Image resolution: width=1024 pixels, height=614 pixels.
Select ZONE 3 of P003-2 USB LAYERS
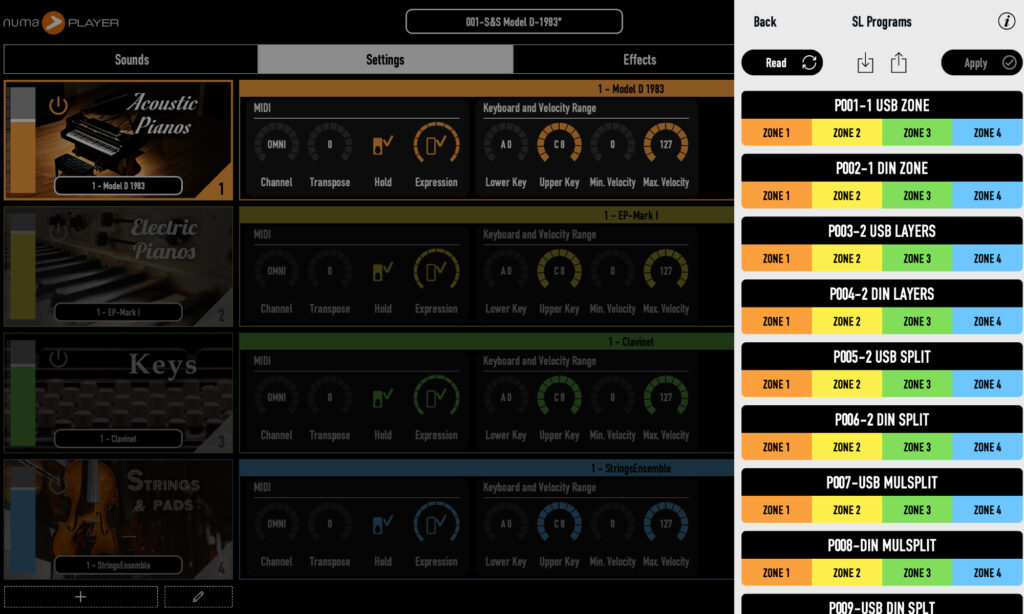pyautogui.click(x=918, y=258)
